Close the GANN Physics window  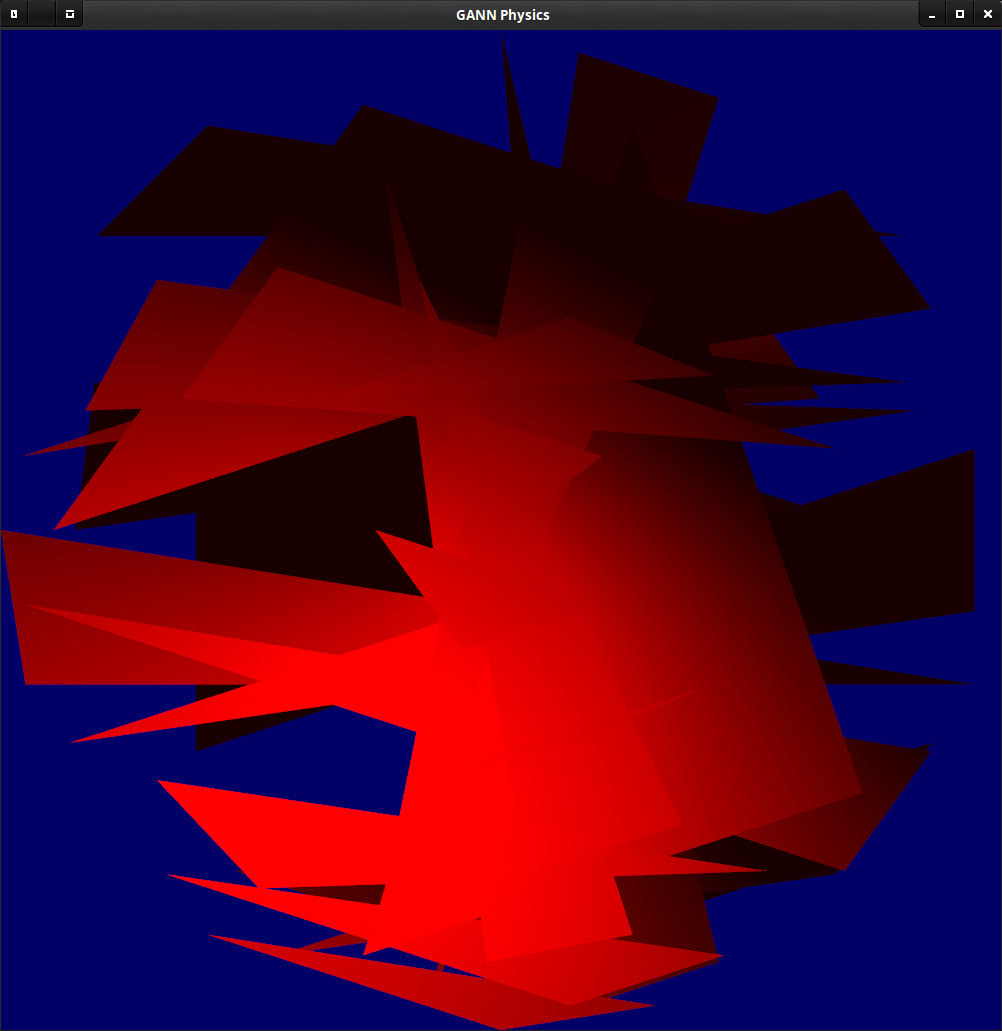point(988,14)
